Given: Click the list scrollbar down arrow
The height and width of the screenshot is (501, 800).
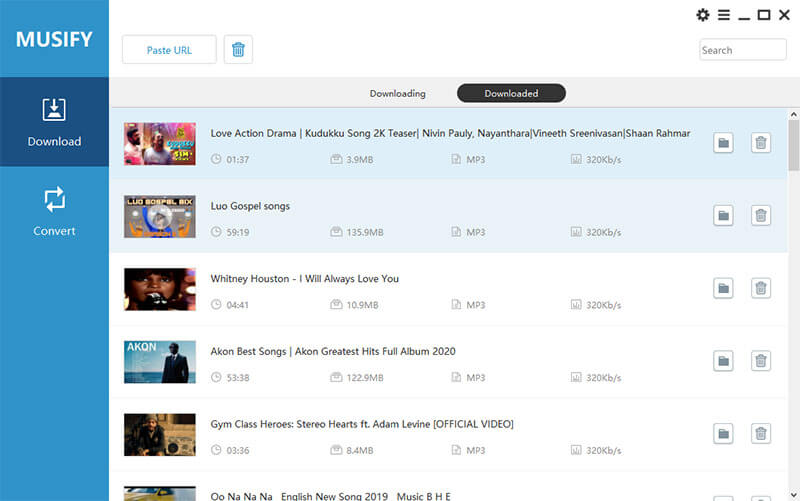Looking at the screenshot, I should click(x=793, y=495).
